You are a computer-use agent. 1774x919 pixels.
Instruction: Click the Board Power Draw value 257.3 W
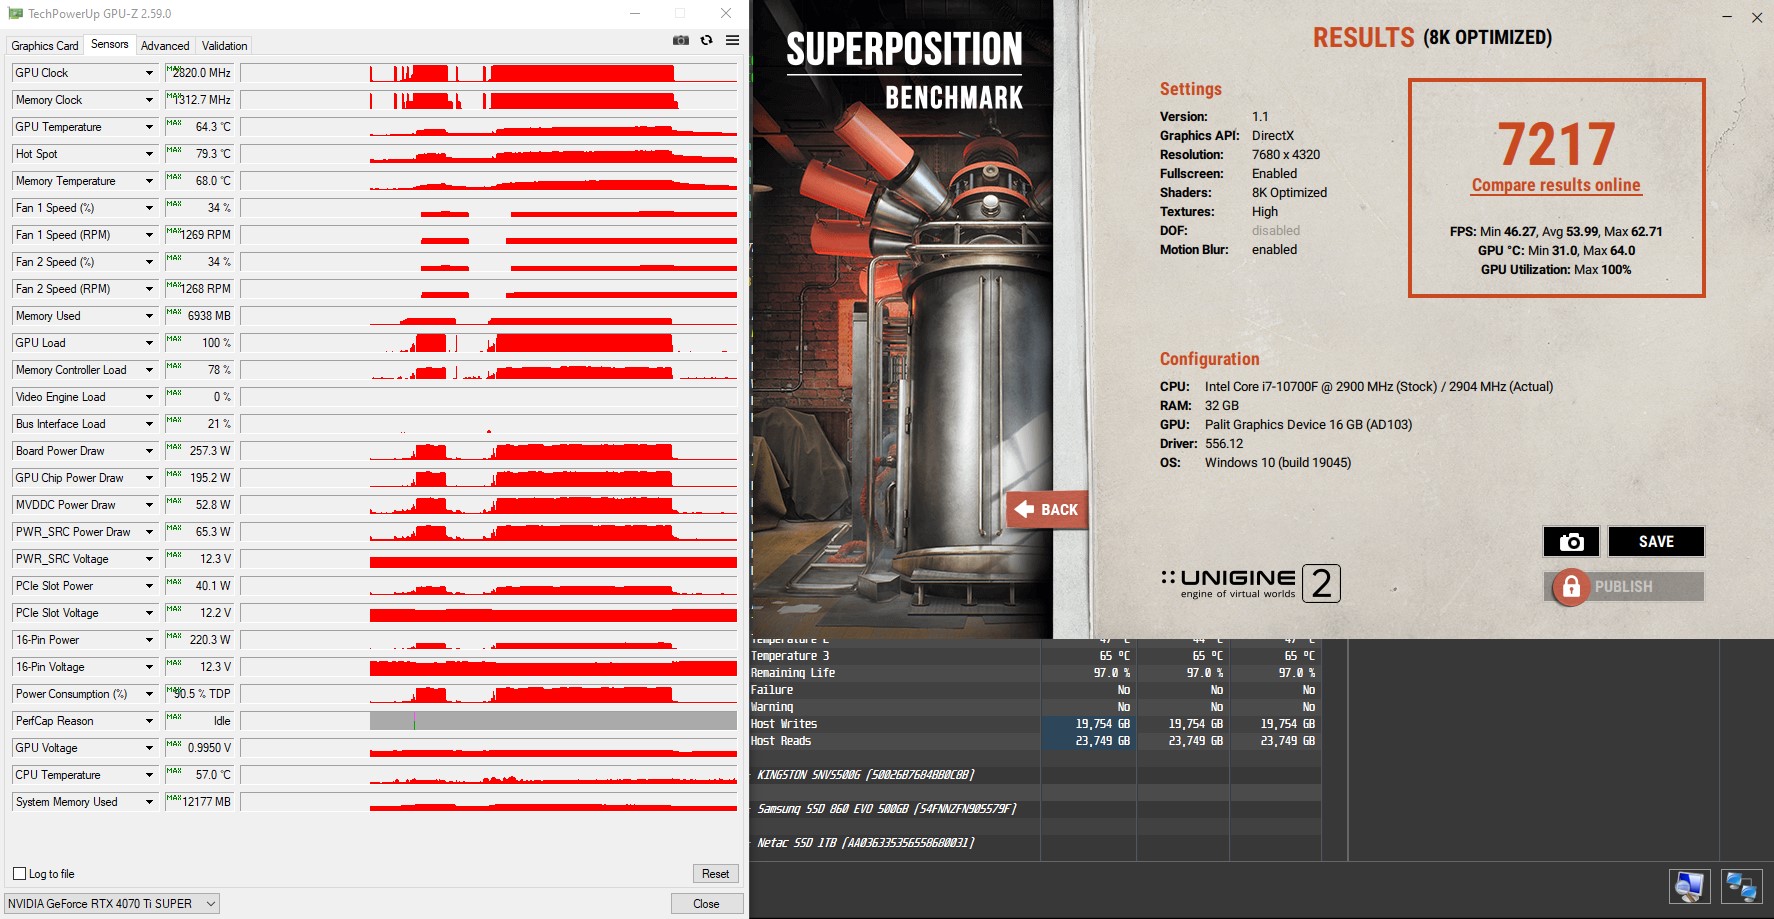tap(199, 451)
